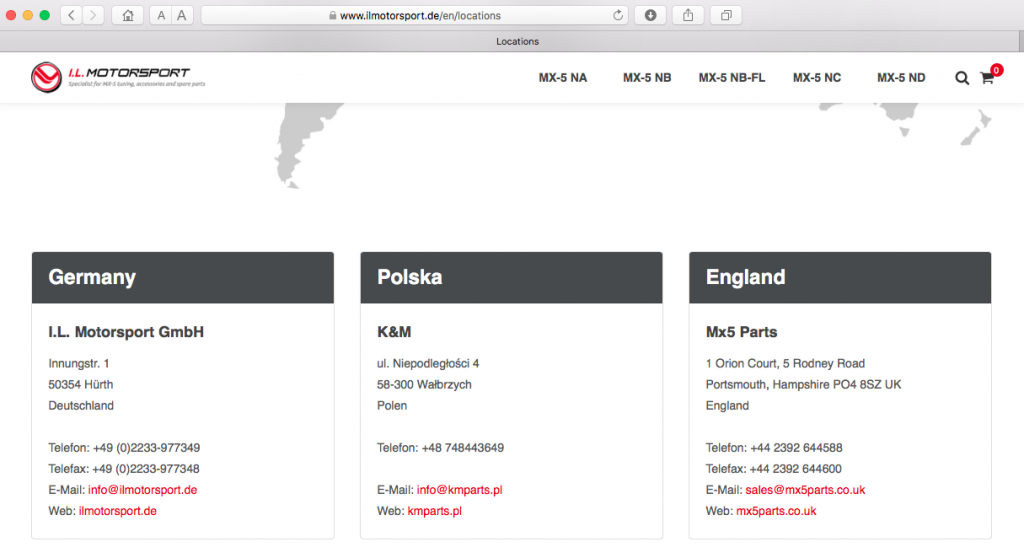1024x558 pixels.
Task: Click the I.L. Motorsport GmbH heading
Action: [x=126, y=332]
